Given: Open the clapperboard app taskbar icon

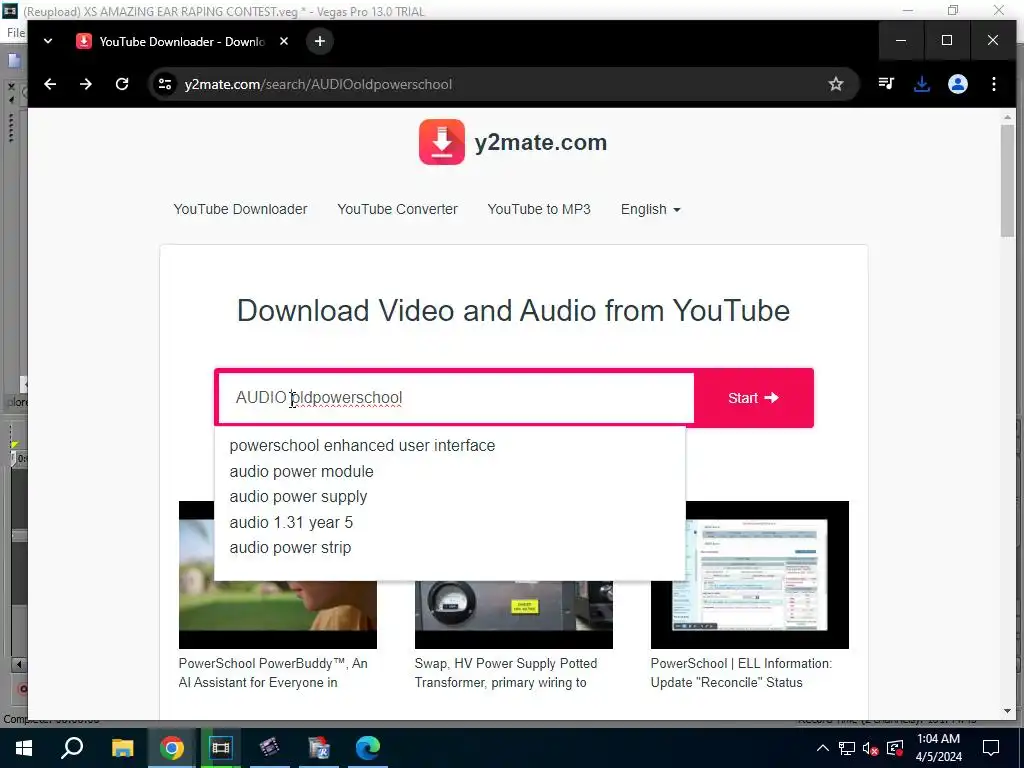Looking at the screenshot, I should coord(270,748).
